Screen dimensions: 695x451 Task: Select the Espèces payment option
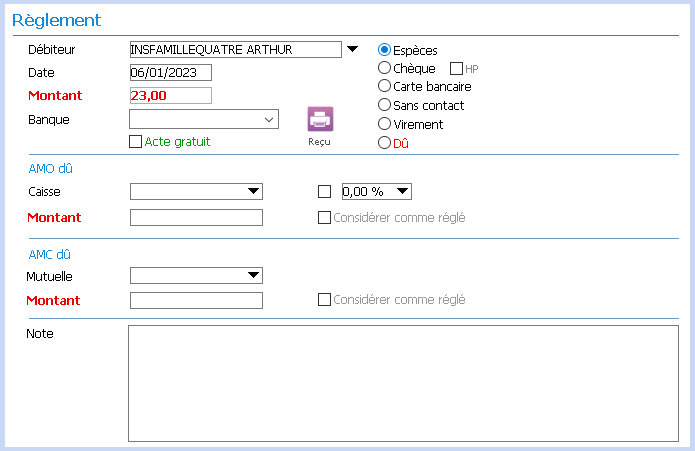point(384,50)
